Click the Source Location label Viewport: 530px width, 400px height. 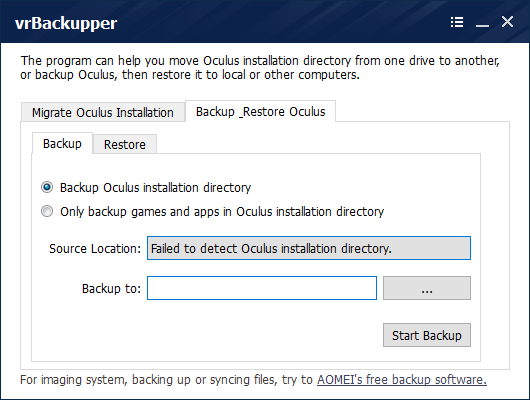coord(95,249)
